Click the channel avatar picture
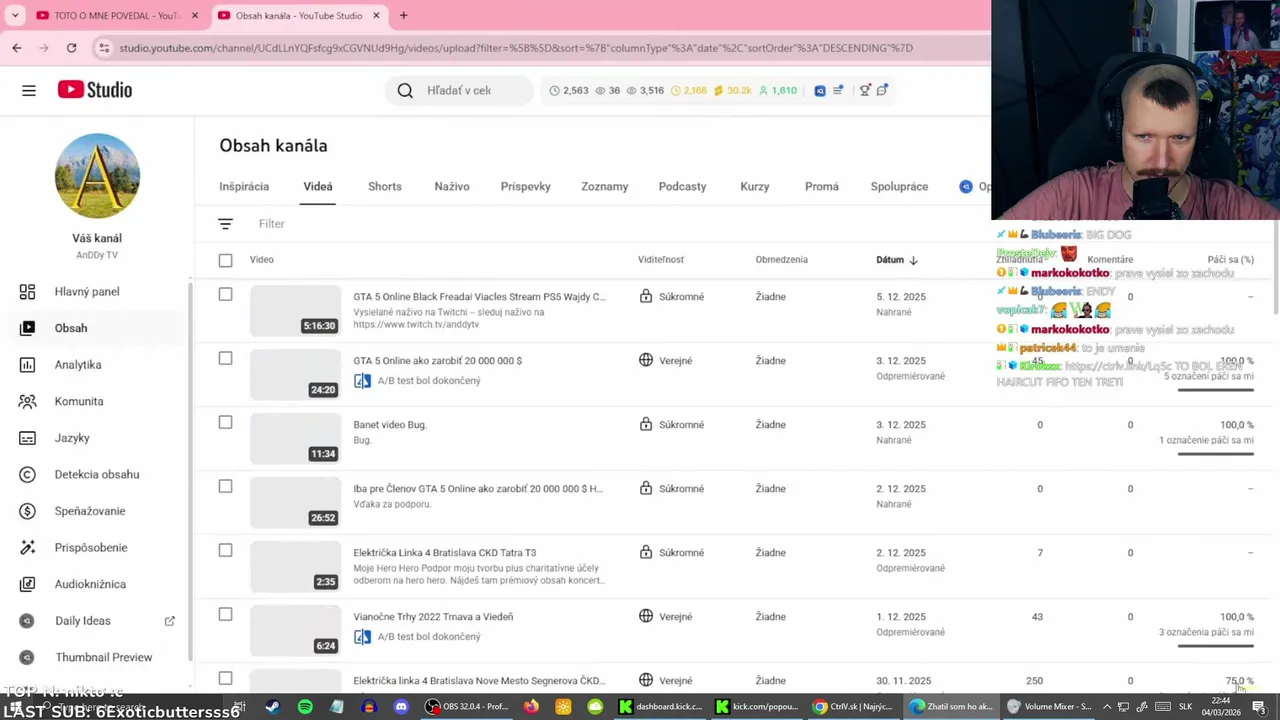 97,176
